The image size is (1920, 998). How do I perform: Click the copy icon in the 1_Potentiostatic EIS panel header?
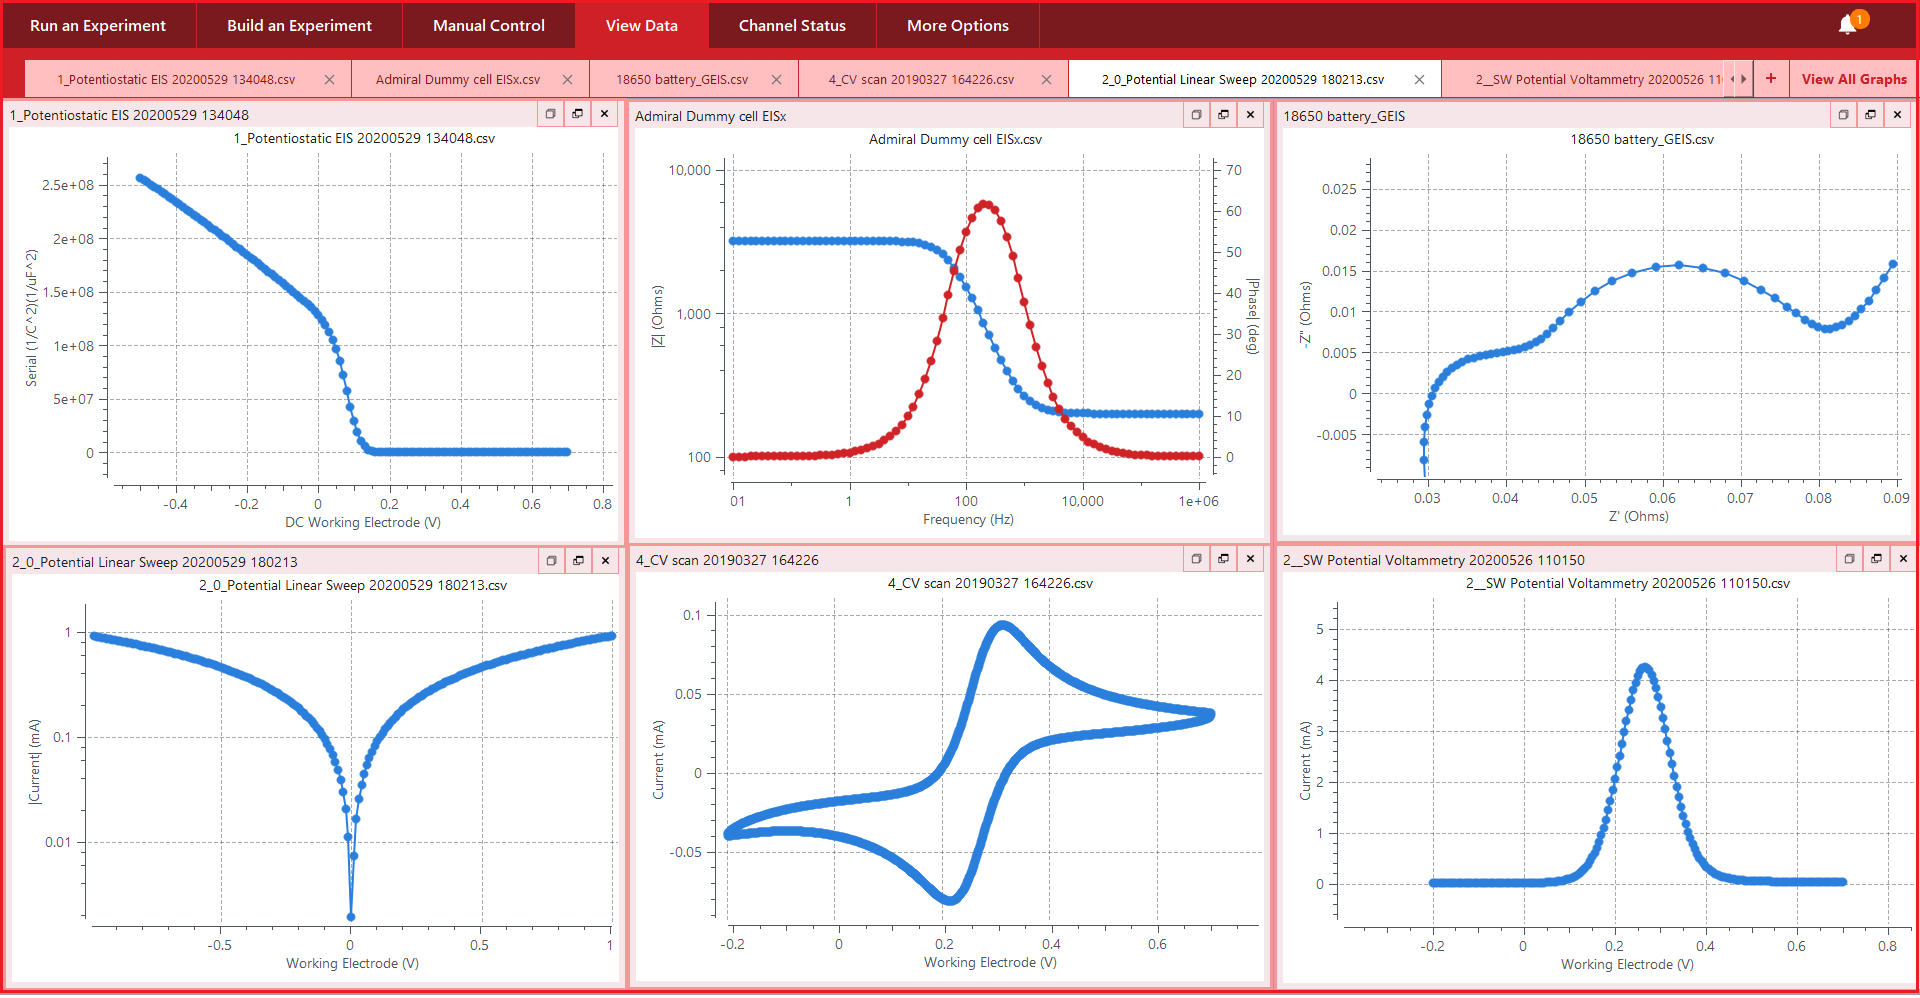(550, 114)
